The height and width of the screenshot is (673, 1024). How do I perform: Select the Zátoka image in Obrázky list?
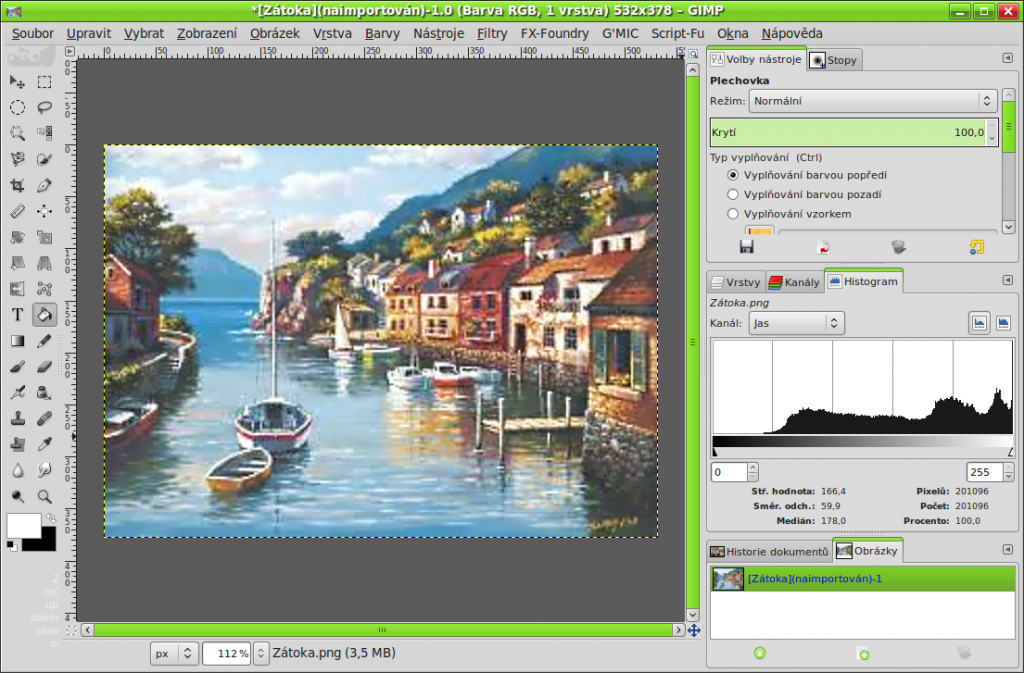(x=863, y=579)
